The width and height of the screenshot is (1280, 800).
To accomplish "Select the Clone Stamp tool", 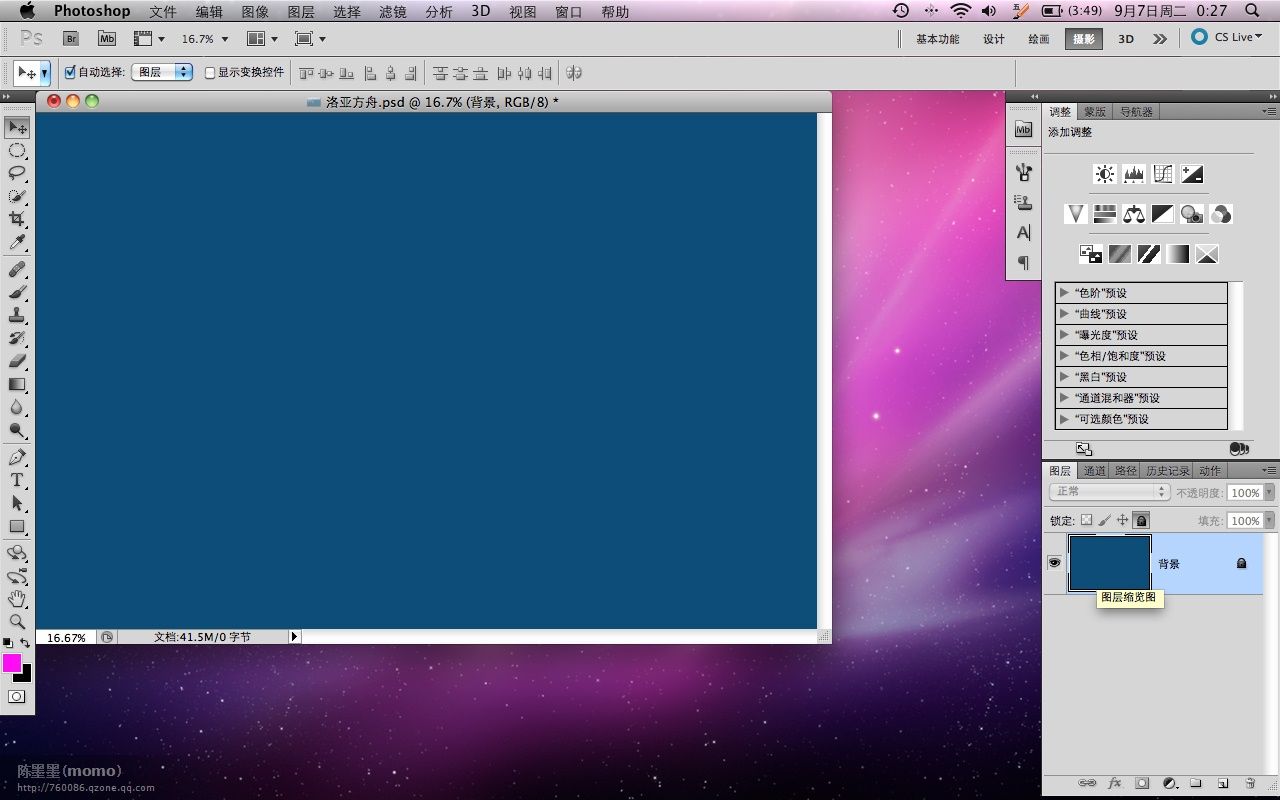I will [x=17, y=316].
